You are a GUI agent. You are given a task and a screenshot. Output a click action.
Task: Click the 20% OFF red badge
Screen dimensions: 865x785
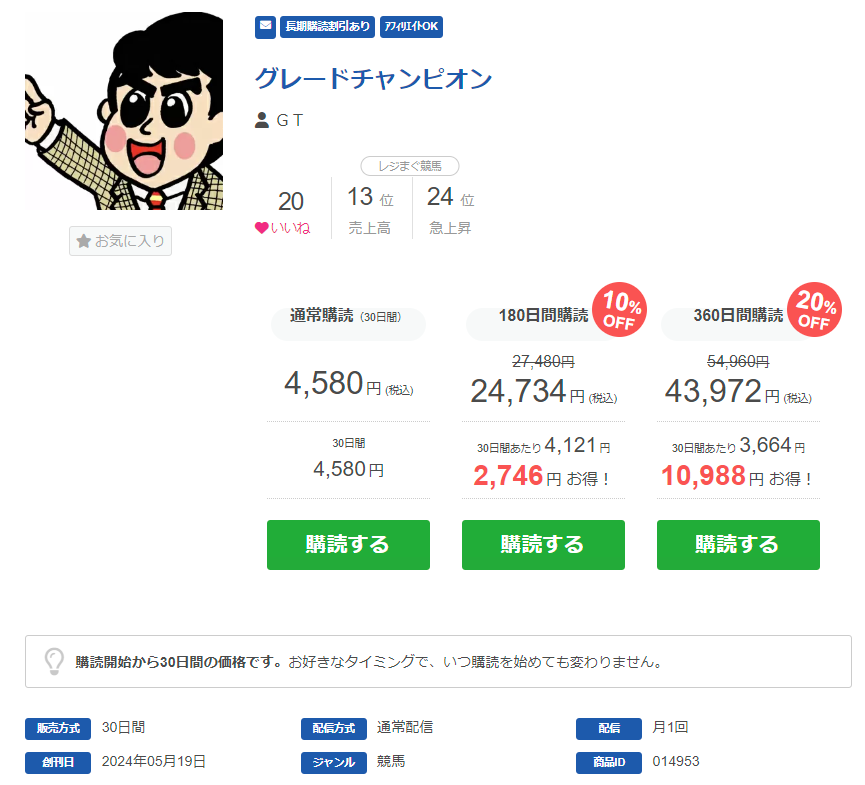tap(814, 309)
